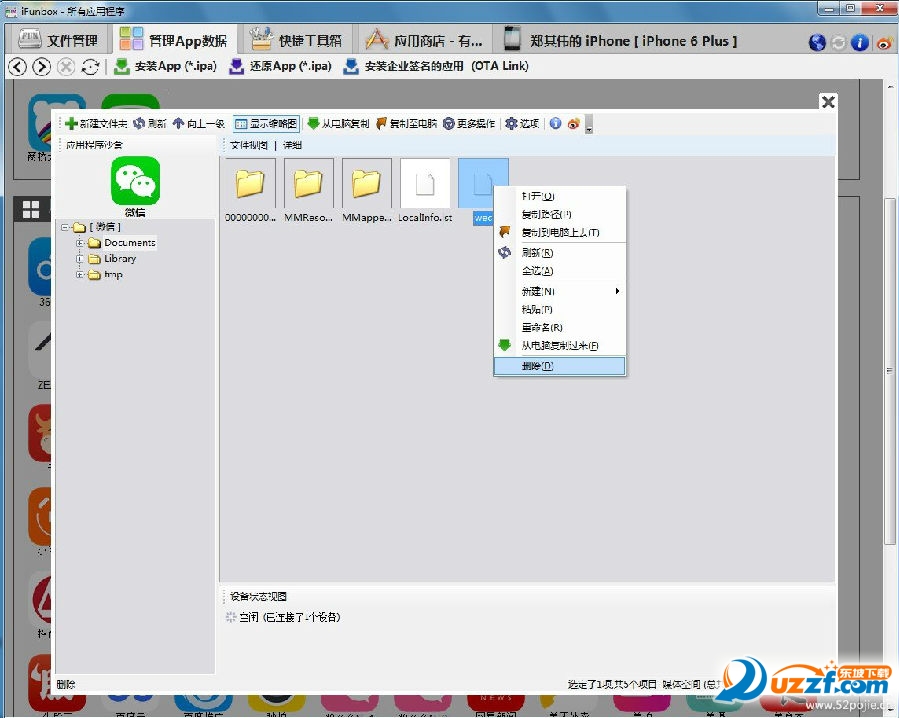Click the globe icon at top right
This screenshot has height=718, width=899.
click(817, 42)
